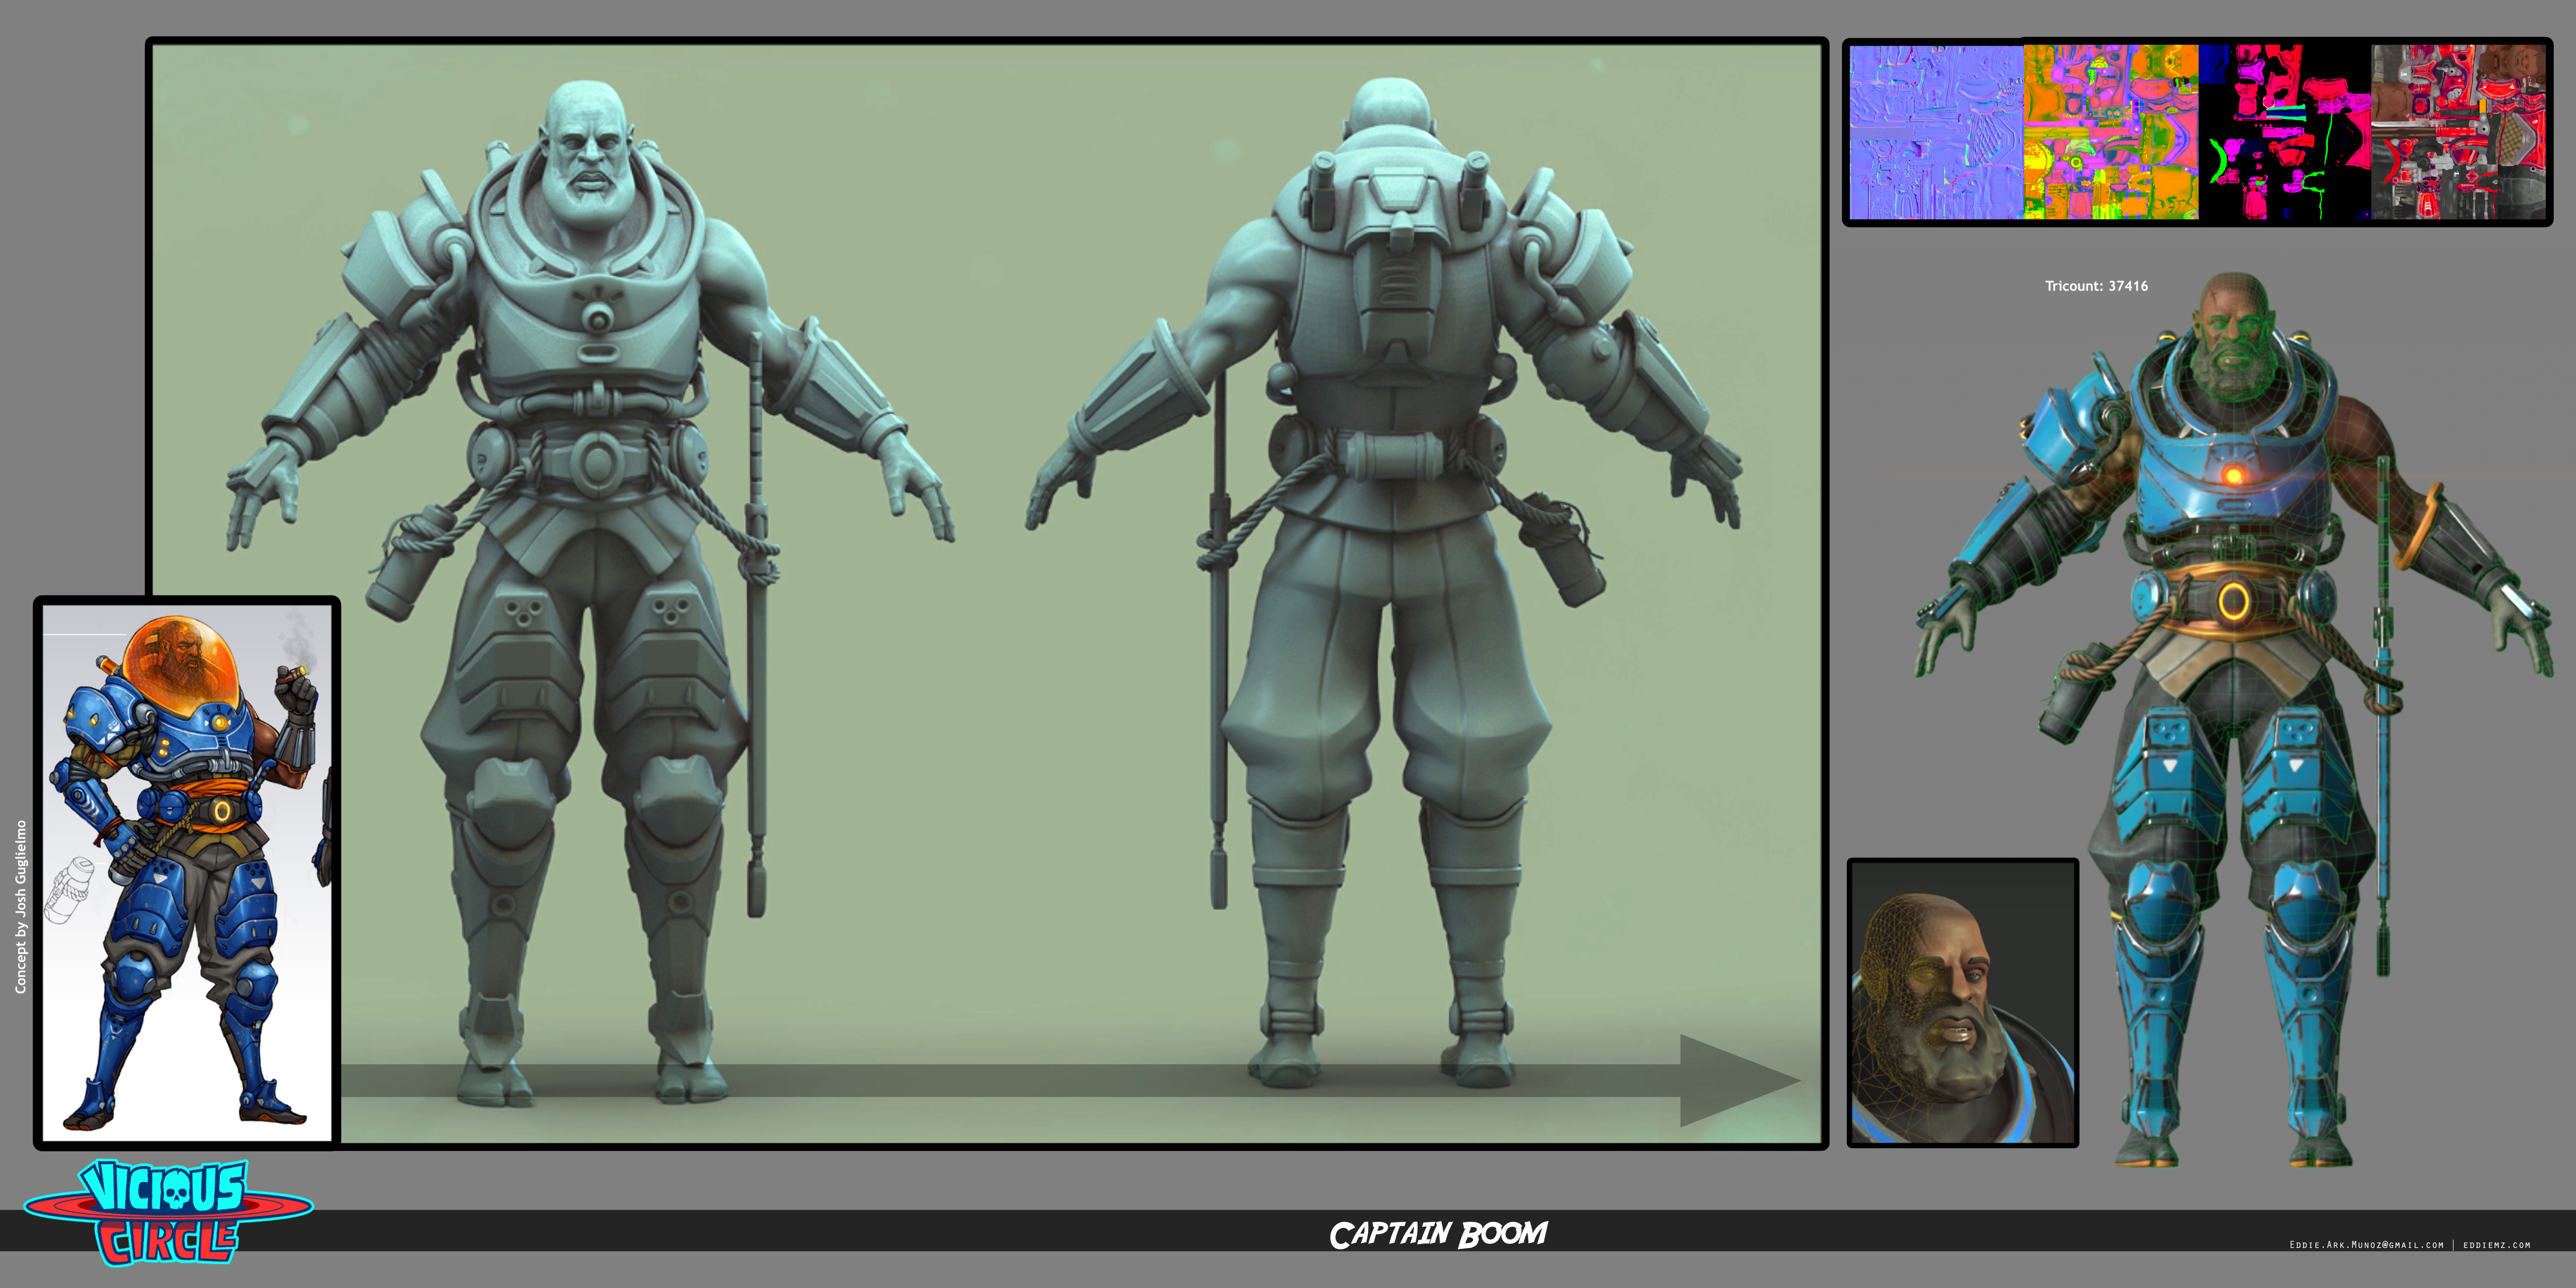Click the Eddie.Ark.Munoz gmail address
The width and height of the screenshot is (2576, 1288).
(2366, 1245)
